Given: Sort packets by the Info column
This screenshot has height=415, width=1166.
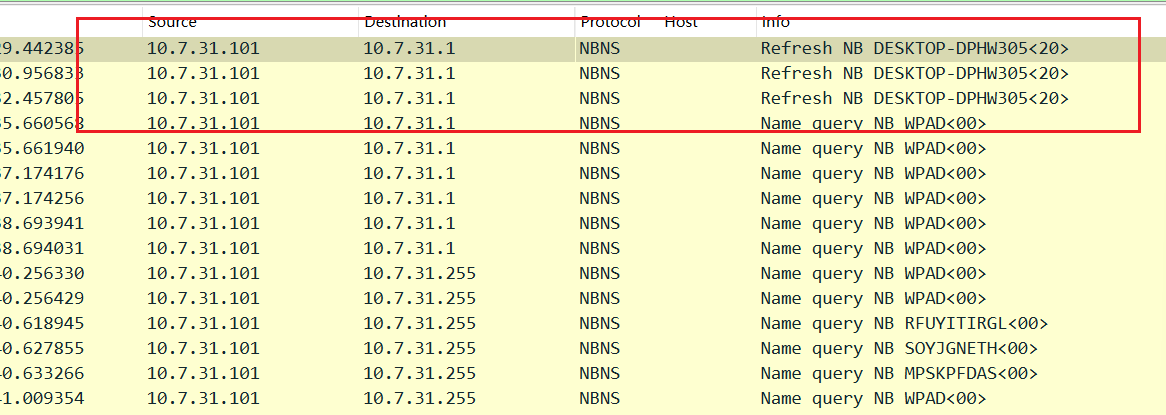Looking at the screenshot, I should (x=775, y=22).
